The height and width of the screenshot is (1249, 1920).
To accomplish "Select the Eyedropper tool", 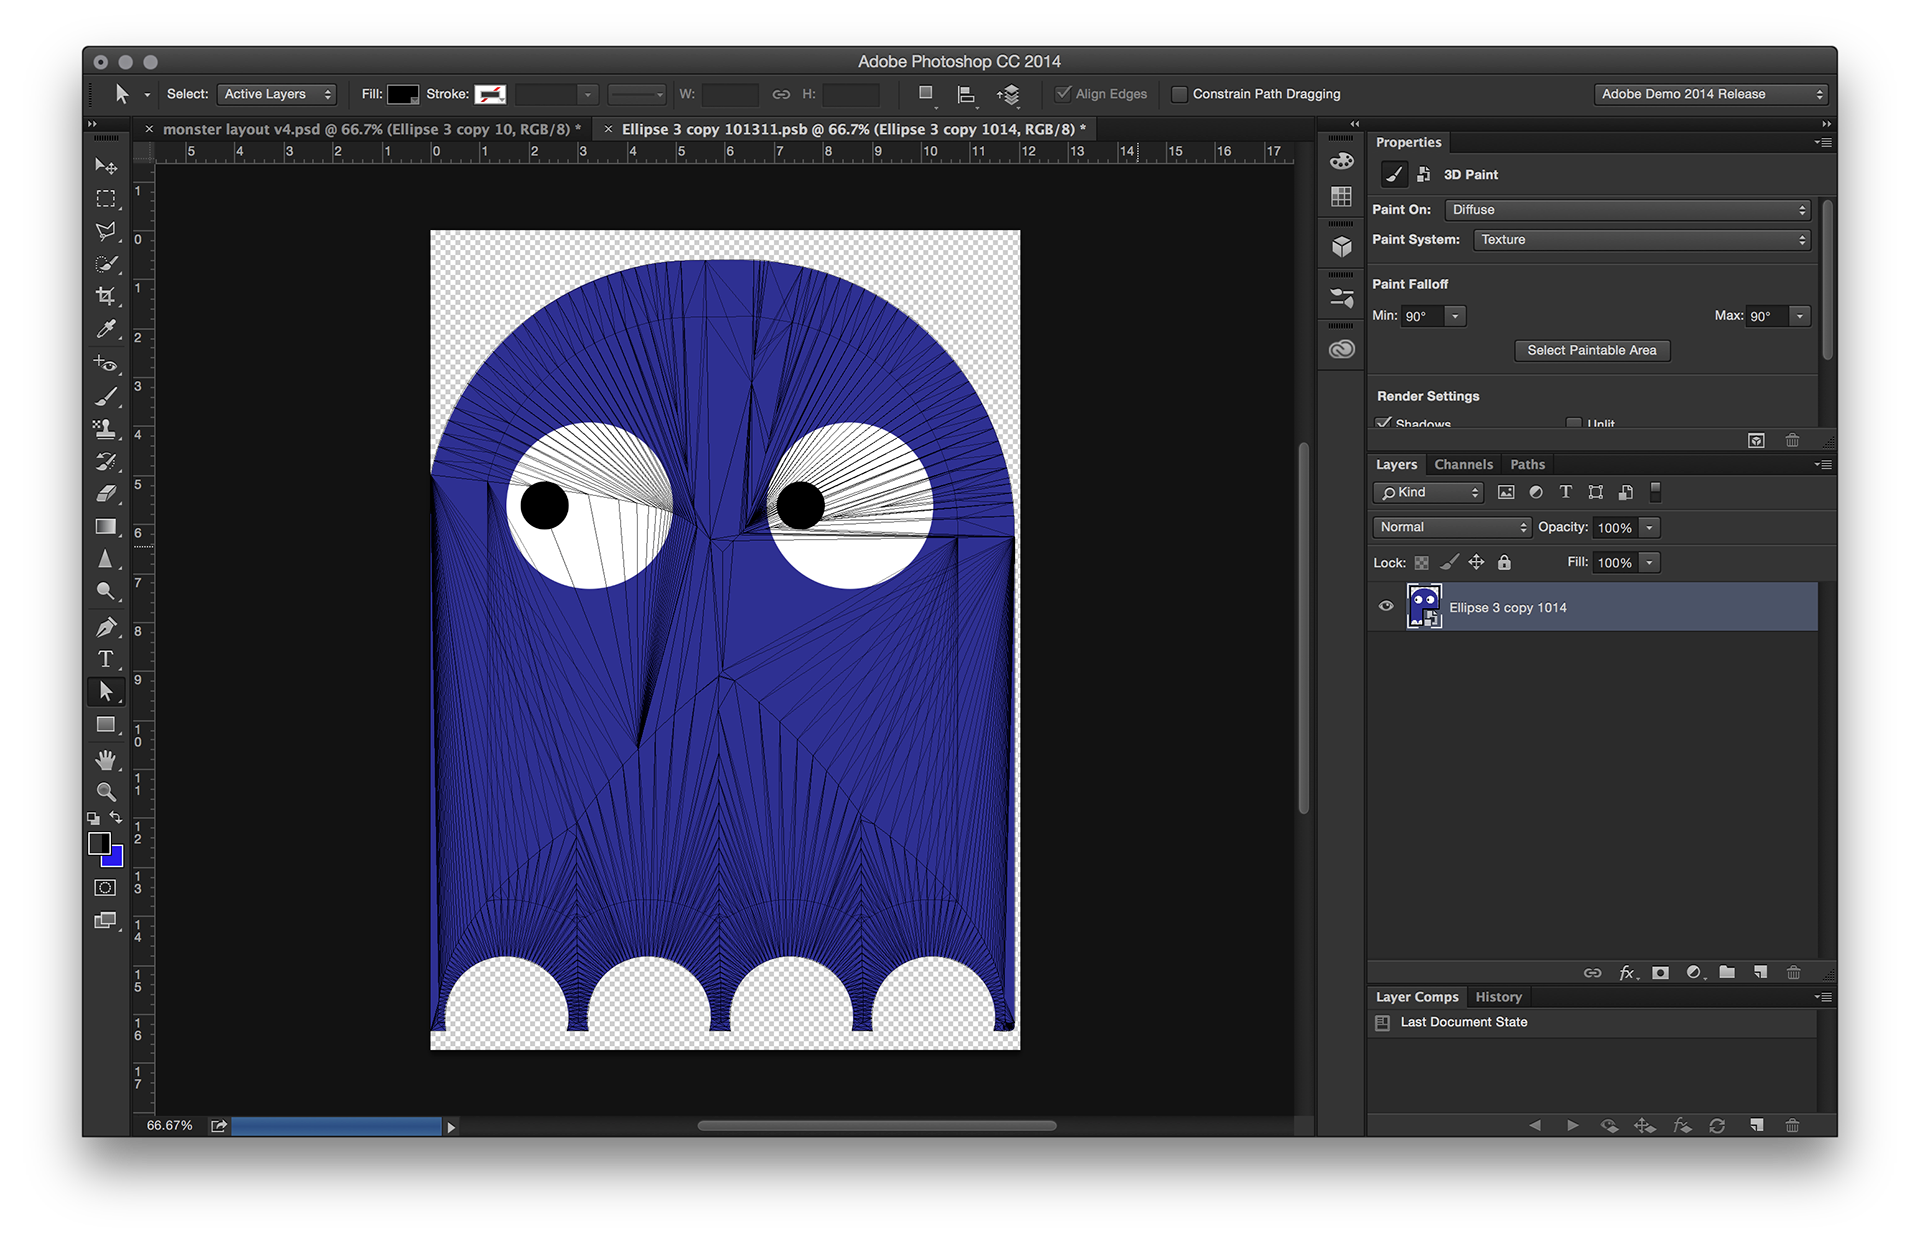I will click(105, 329).
